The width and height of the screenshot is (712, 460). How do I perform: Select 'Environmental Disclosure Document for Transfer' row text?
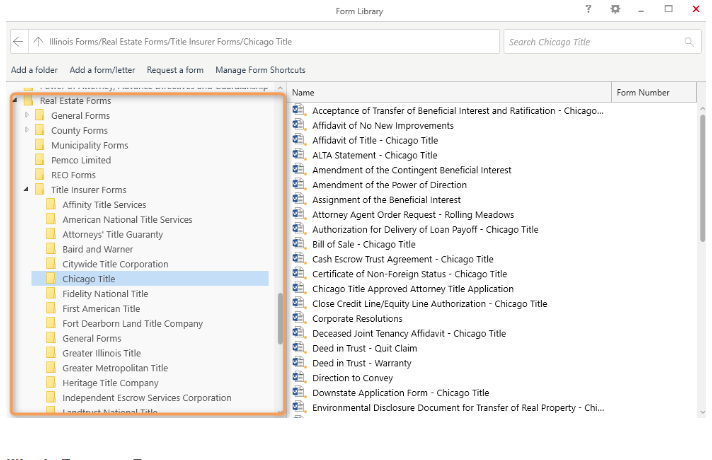point(458,408)
